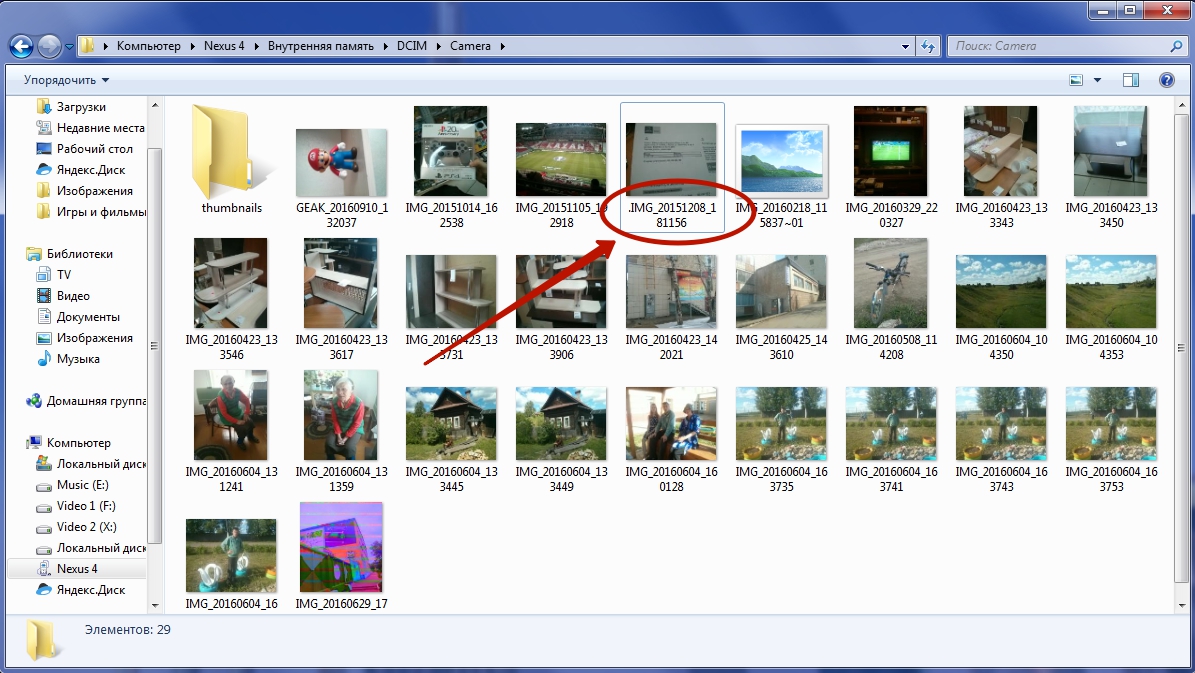Click the search magnifier icon

click(1176, 46)
